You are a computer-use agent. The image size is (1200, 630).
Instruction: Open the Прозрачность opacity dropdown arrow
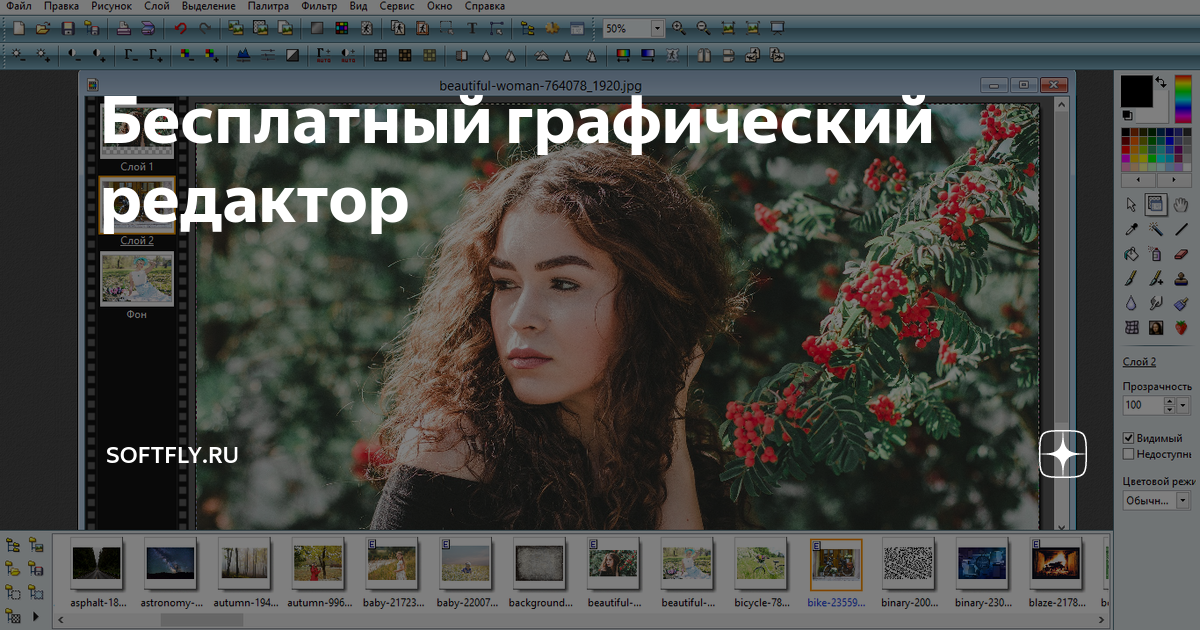point(1184,405)
